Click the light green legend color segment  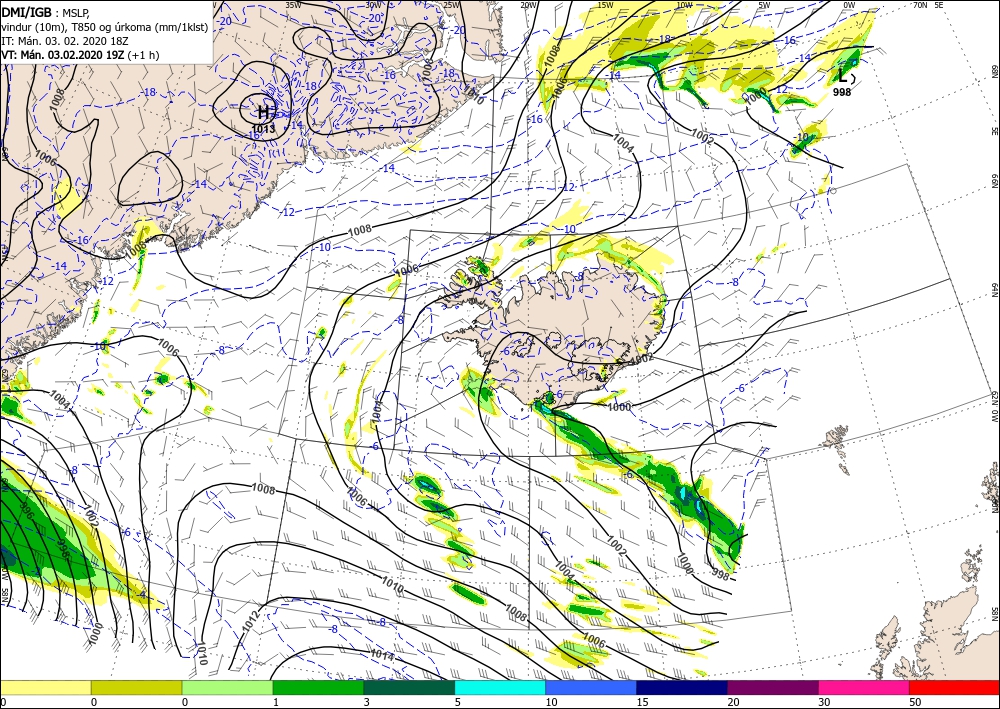(227, 687)
